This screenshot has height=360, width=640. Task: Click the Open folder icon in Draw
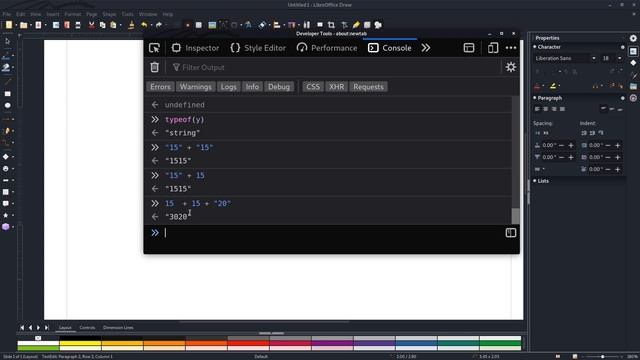(x=24, y=25)
